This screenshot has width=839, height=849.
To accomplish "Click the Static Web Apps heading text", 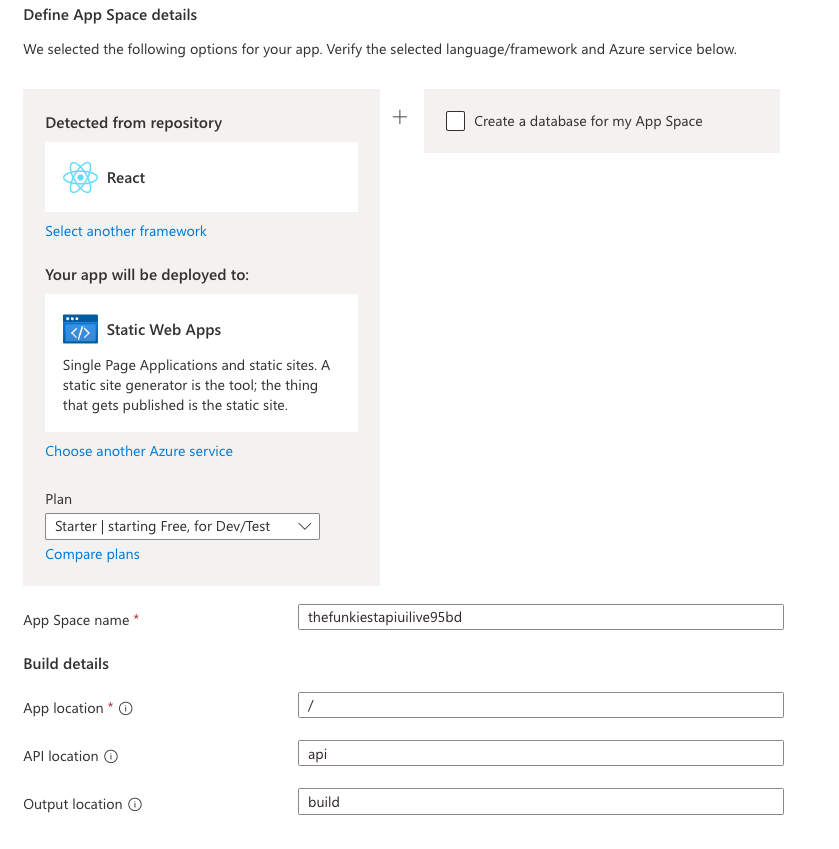I will (164, 330).
